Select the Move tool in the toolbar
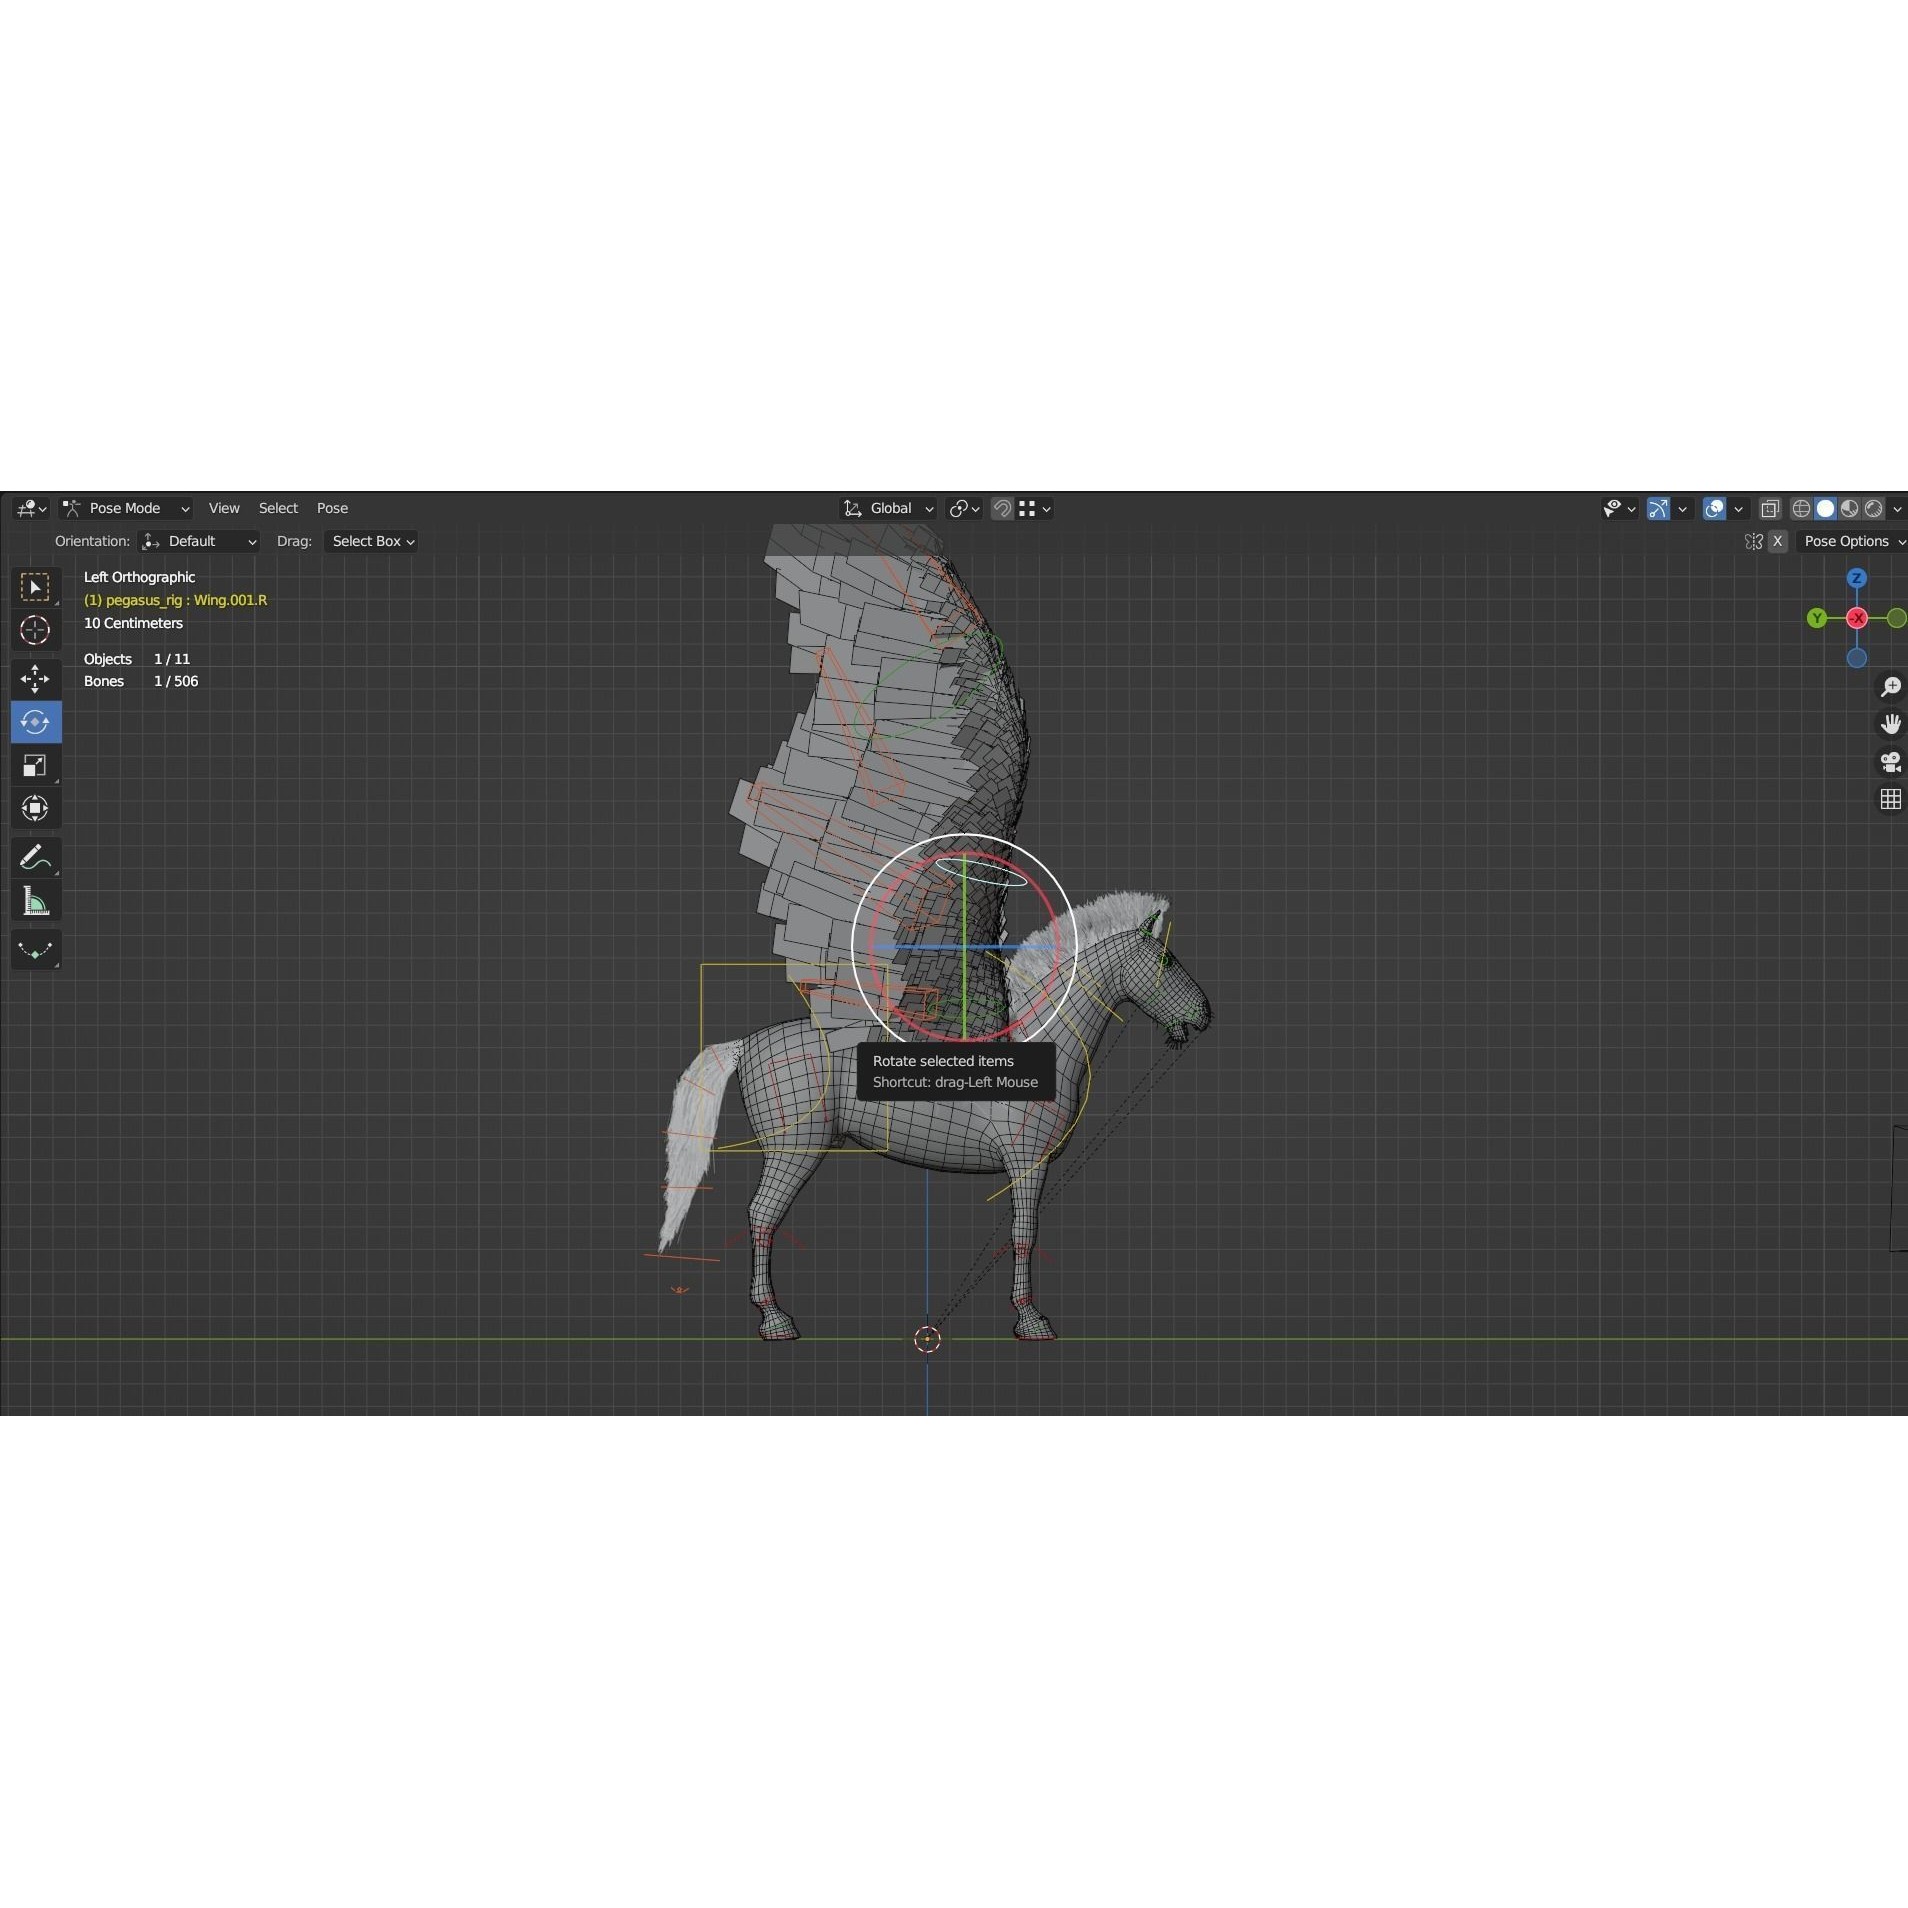The image size is (1908, 1908). (35, 679)
